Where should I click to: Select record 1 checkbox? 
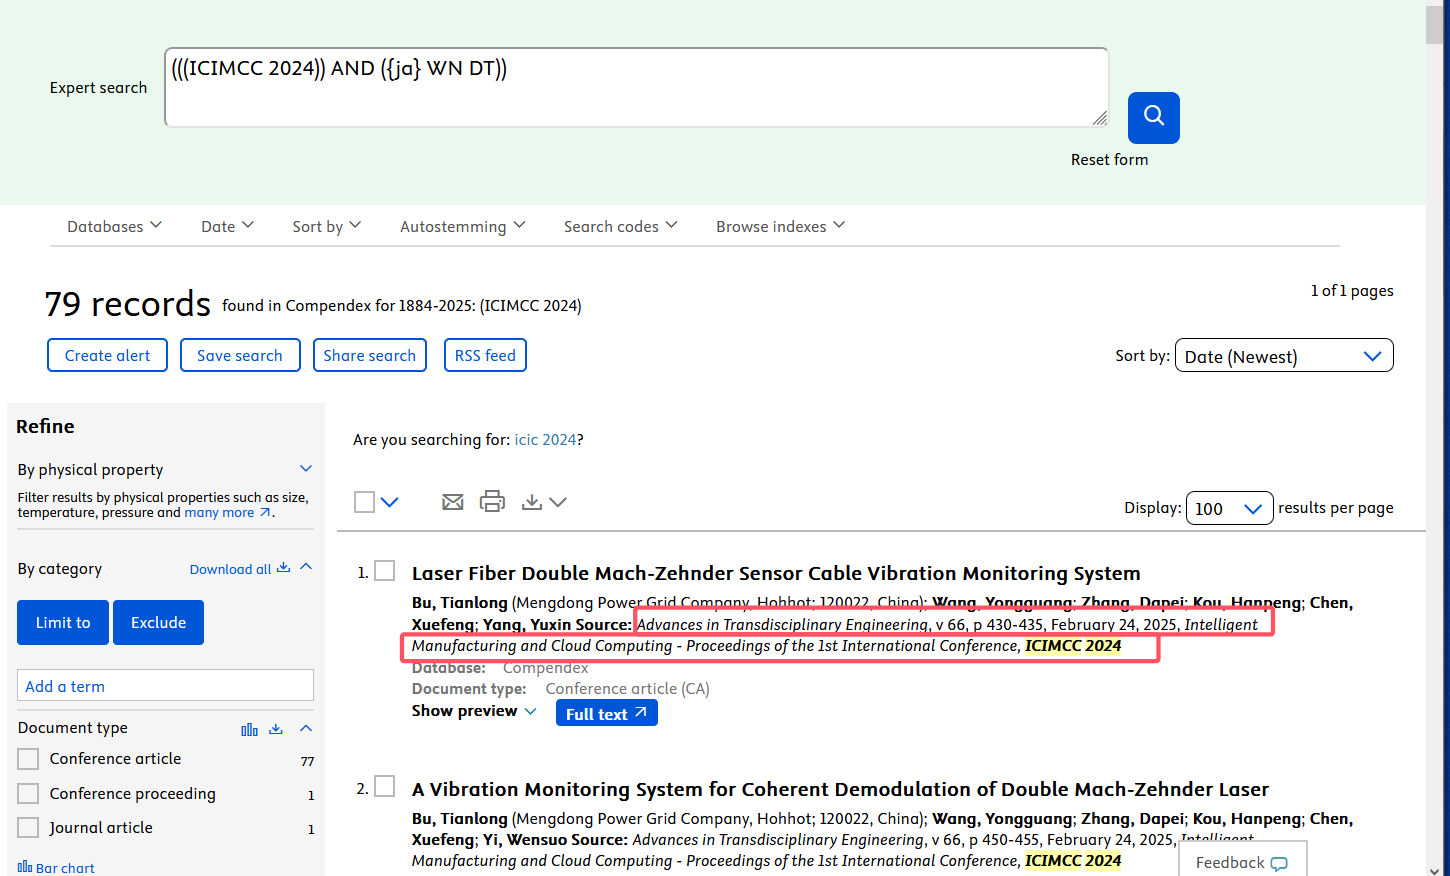(385, 571)
